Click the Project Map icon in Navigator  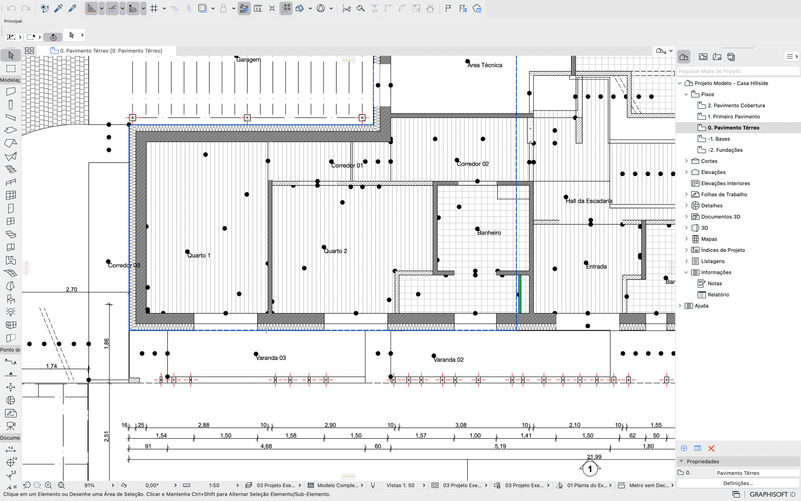684,57
